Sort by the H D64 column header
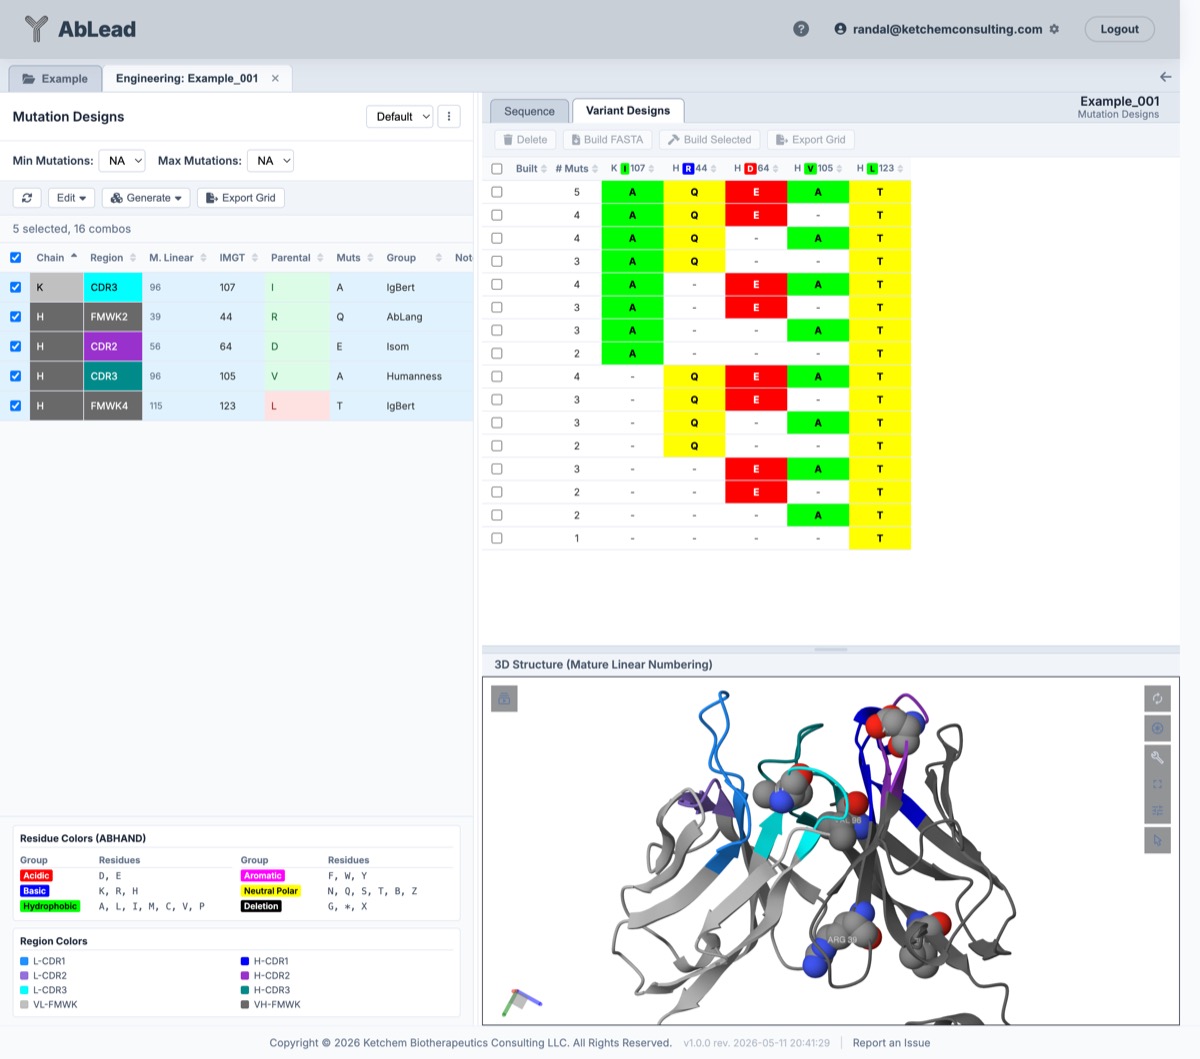Image resolution: width=1200 pixels, height=1059 pixels. [756, 168]
